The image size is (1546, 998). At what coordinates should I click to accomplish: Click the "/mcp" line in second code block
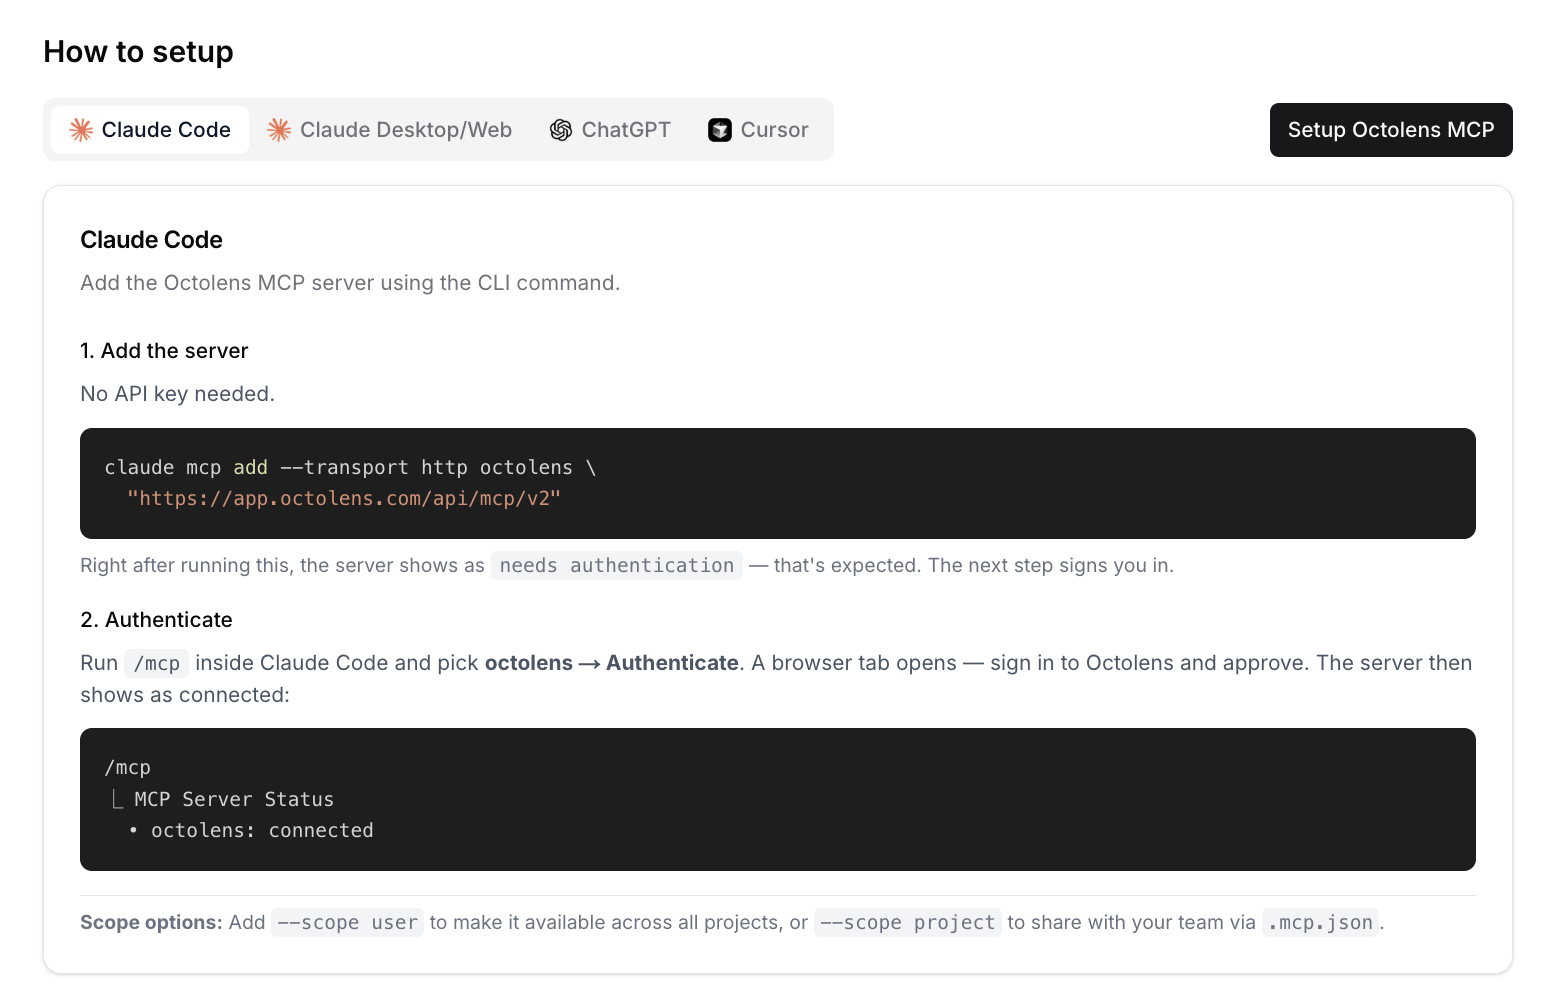point(128,767)
